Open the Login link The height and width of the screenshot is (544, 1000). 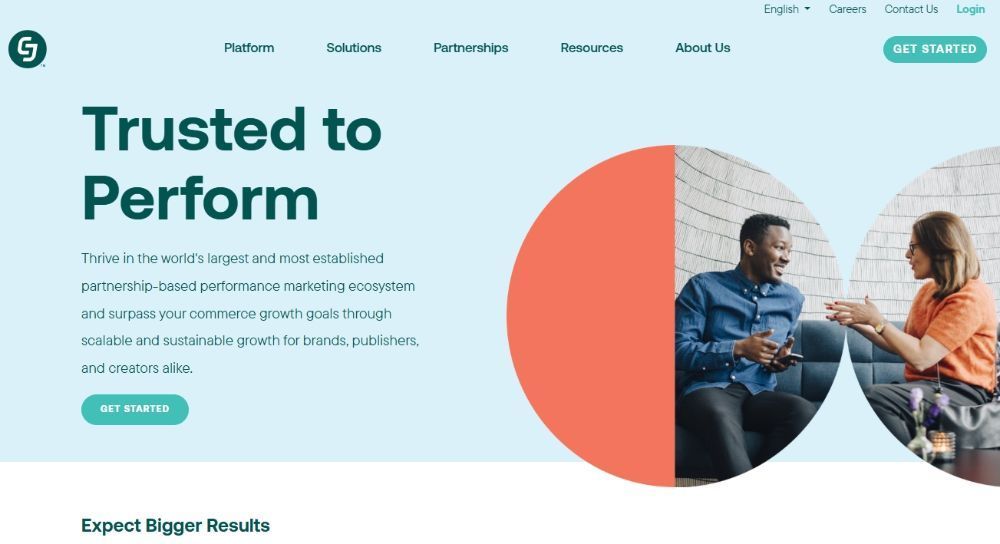970,9
